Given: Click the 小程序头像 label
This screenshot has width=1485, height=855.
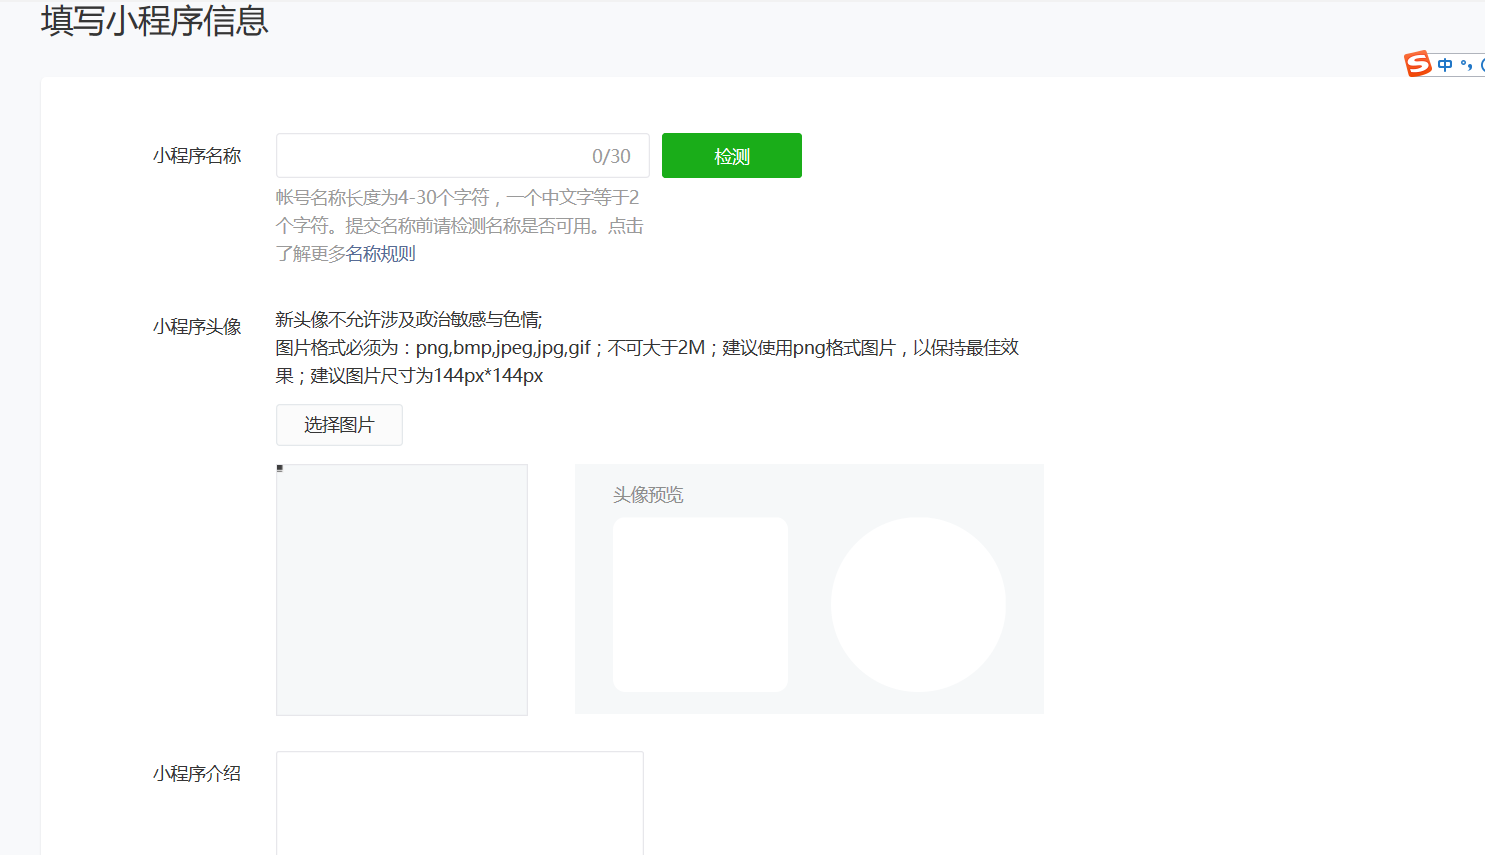Looking at the screenshot, I should tap(197, 327).
